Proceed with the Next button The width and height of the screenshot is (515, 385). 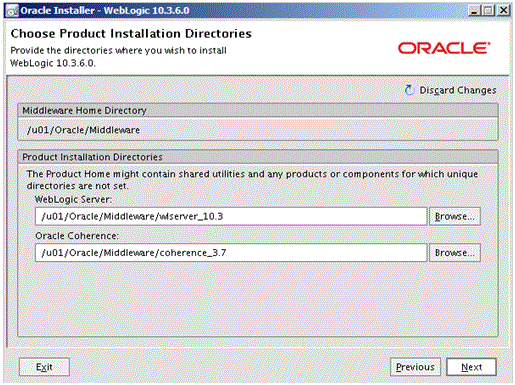click(x=471, y=367)
